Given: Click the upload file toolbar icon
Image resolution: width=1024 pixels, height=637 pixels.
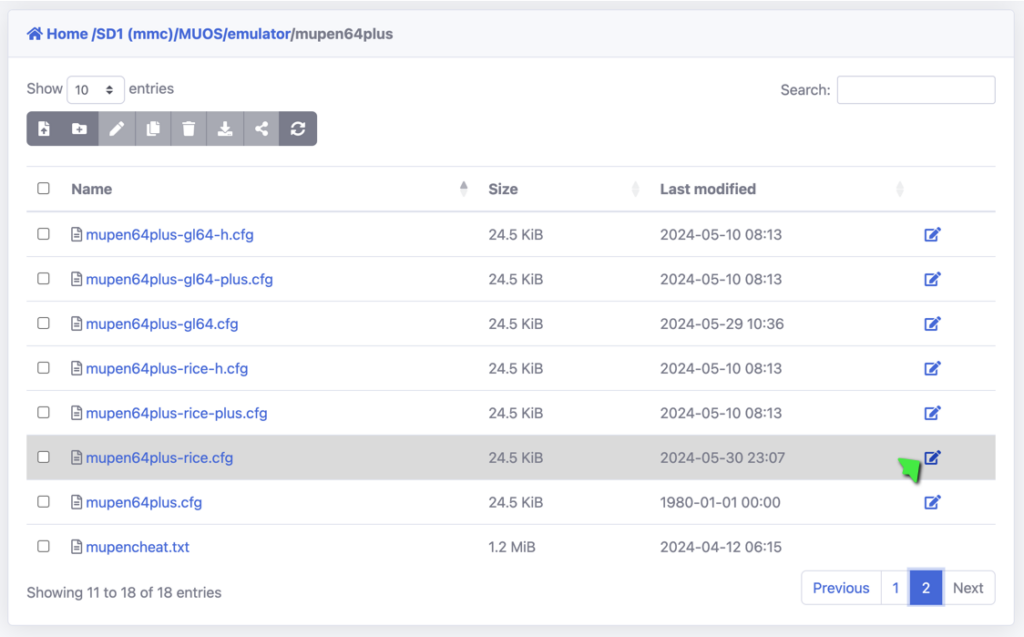Looking at the screenshot, I should click(x=44, y=129).
